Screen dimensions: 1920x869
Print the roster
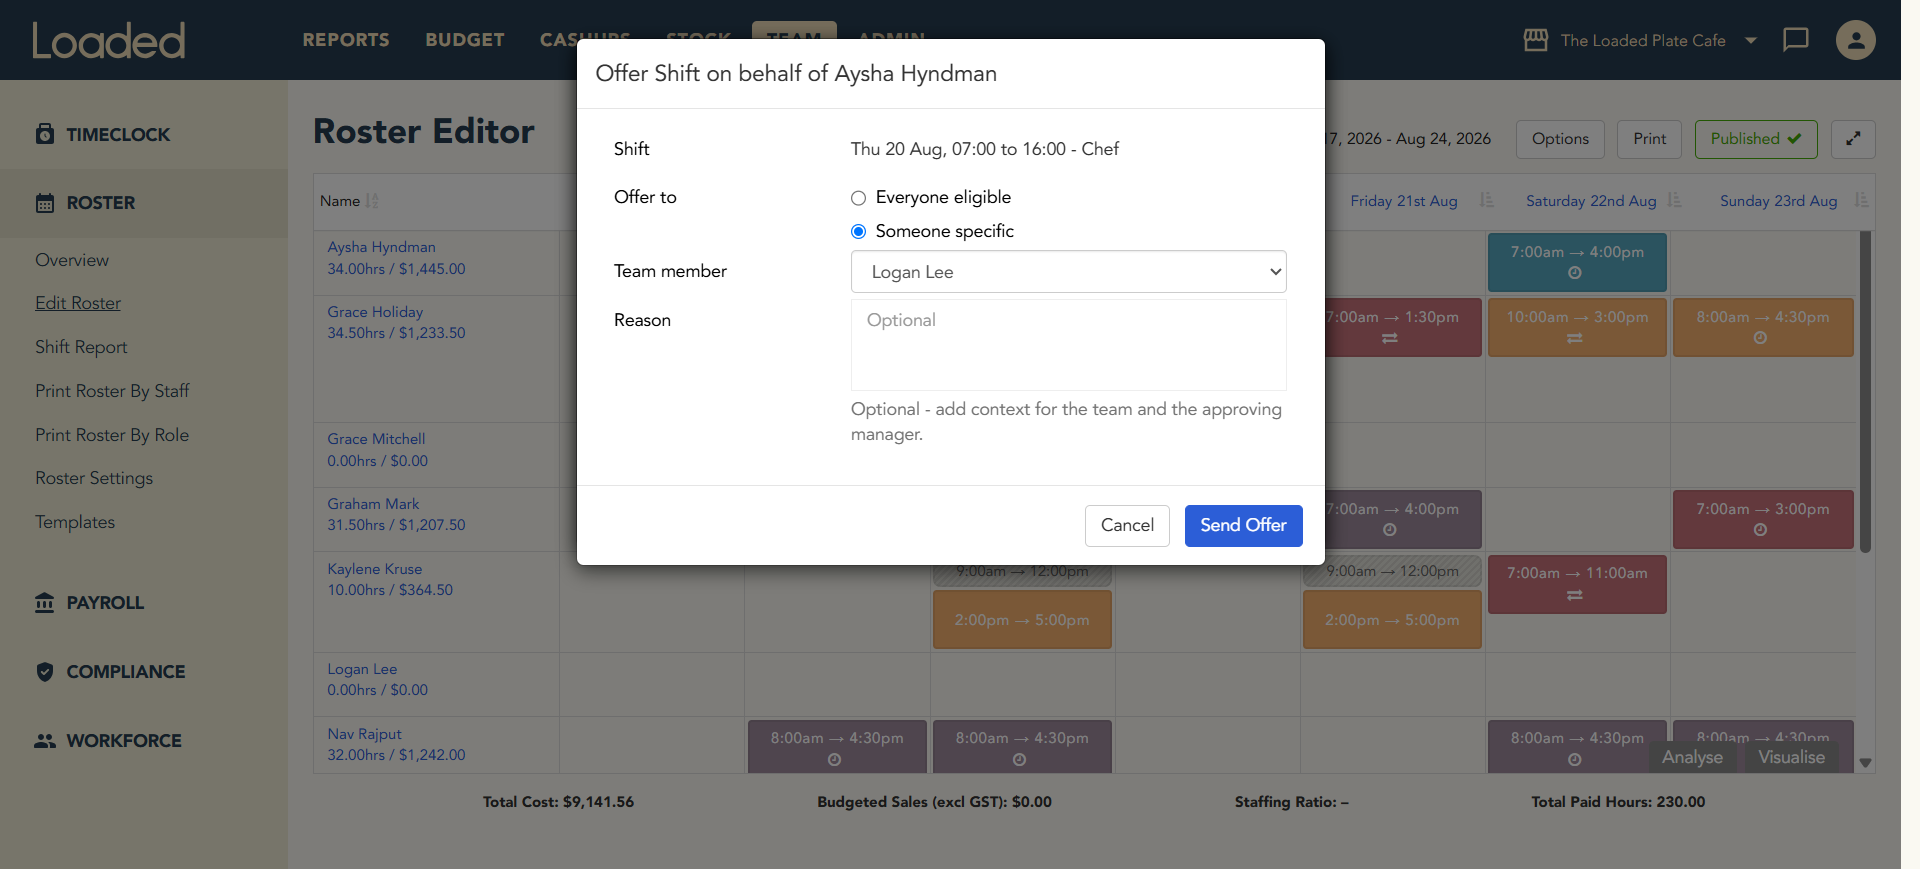[1650, 139]
